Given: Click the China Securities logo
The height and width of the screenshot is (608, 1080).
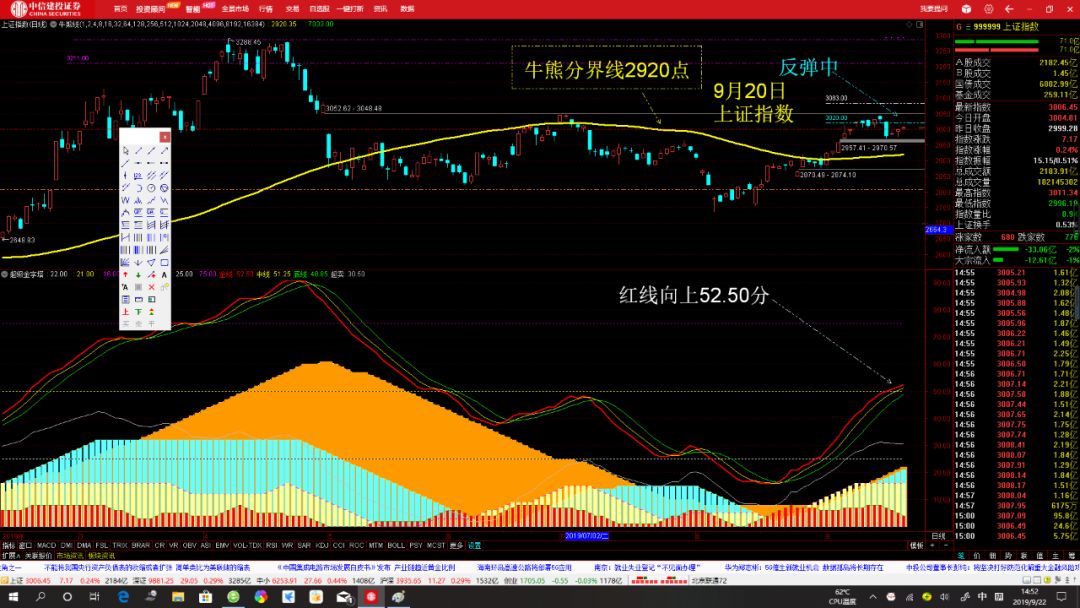Looking at the screenshot, I should 45,9.
